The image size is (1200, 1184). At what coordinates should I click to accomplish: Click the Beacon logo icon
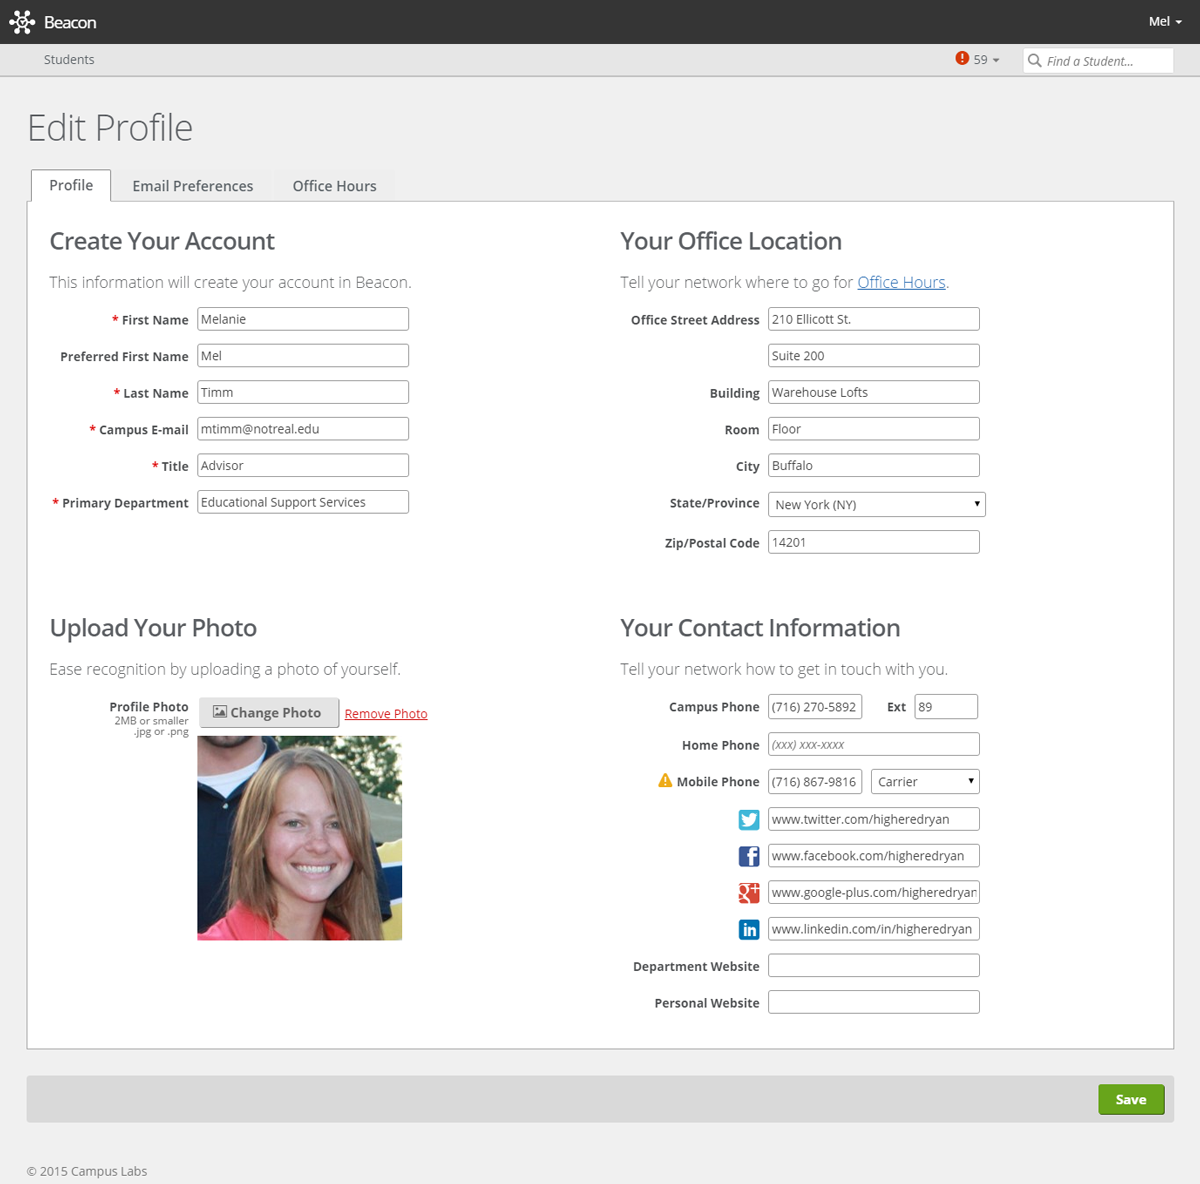[x=22, y=21]
